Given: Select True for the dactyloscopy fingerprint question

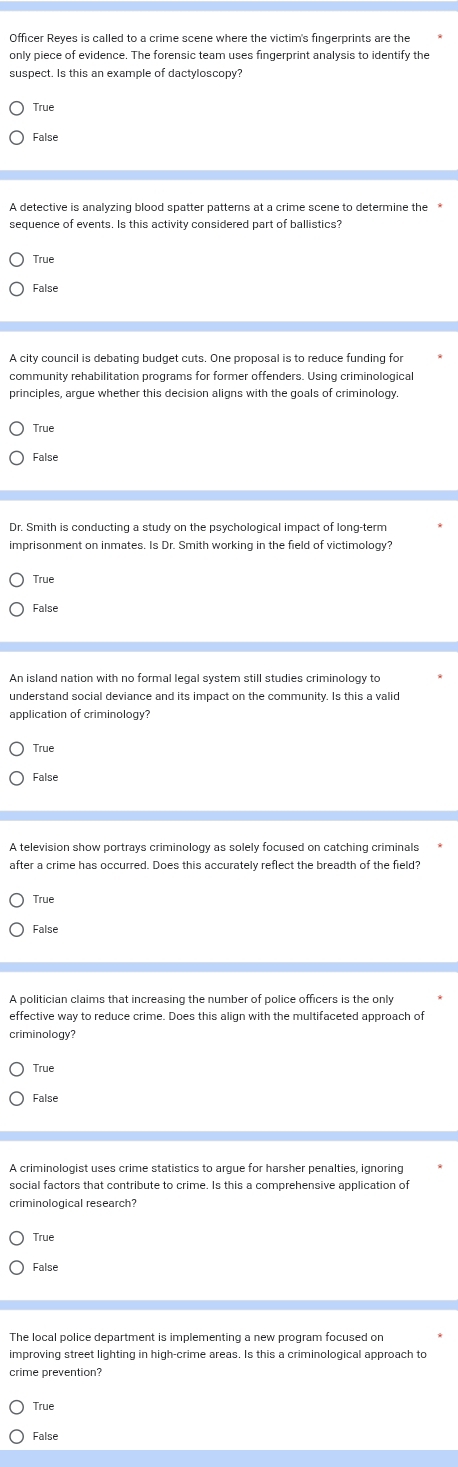Looking at the screenshot, I should [16, 107].
